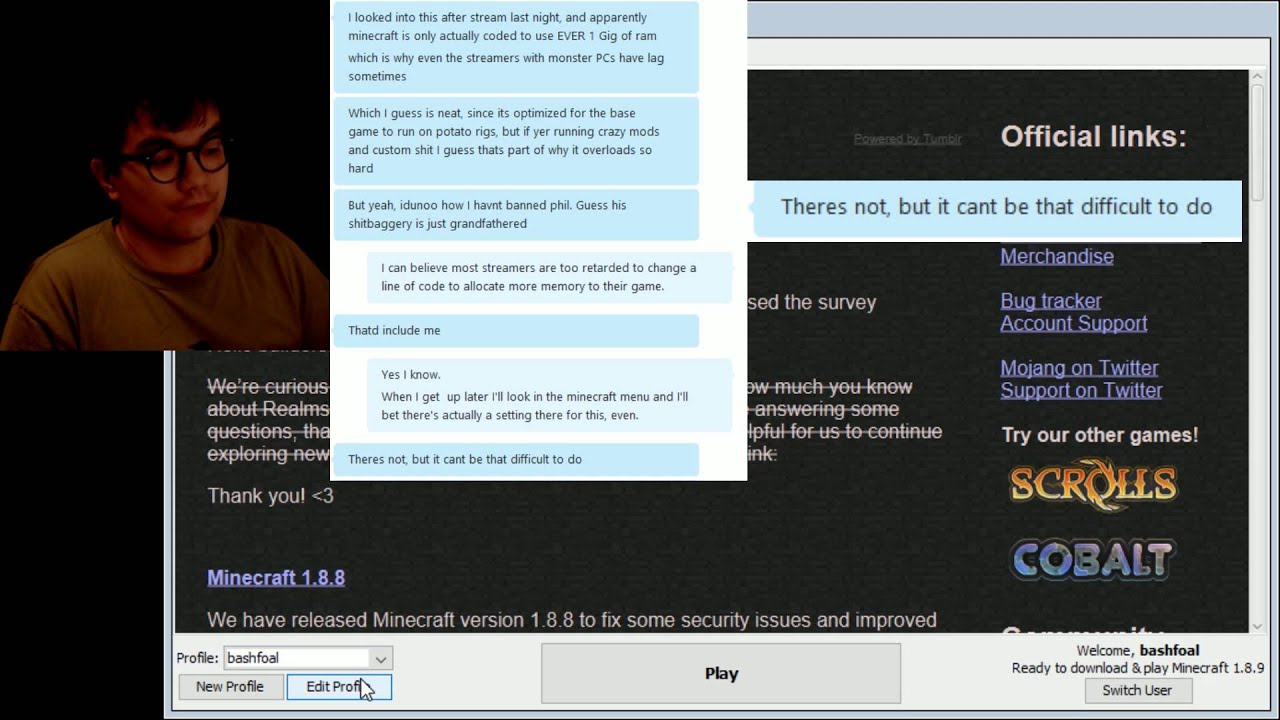Open the Minecraft 1.8.8 heading link
Viewport: 1280px width, 720px height.
click(x=276, y=578)
